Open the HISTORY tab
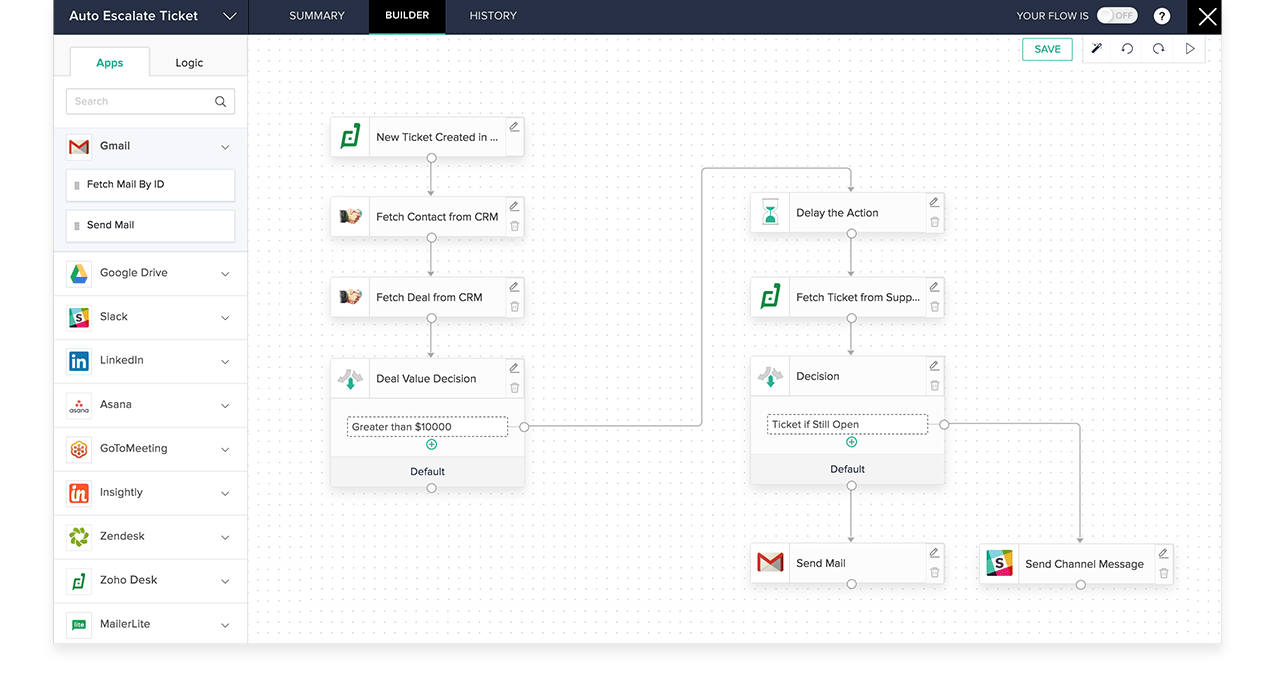Screen dimensions: 1280x681 tap(493, 16)
